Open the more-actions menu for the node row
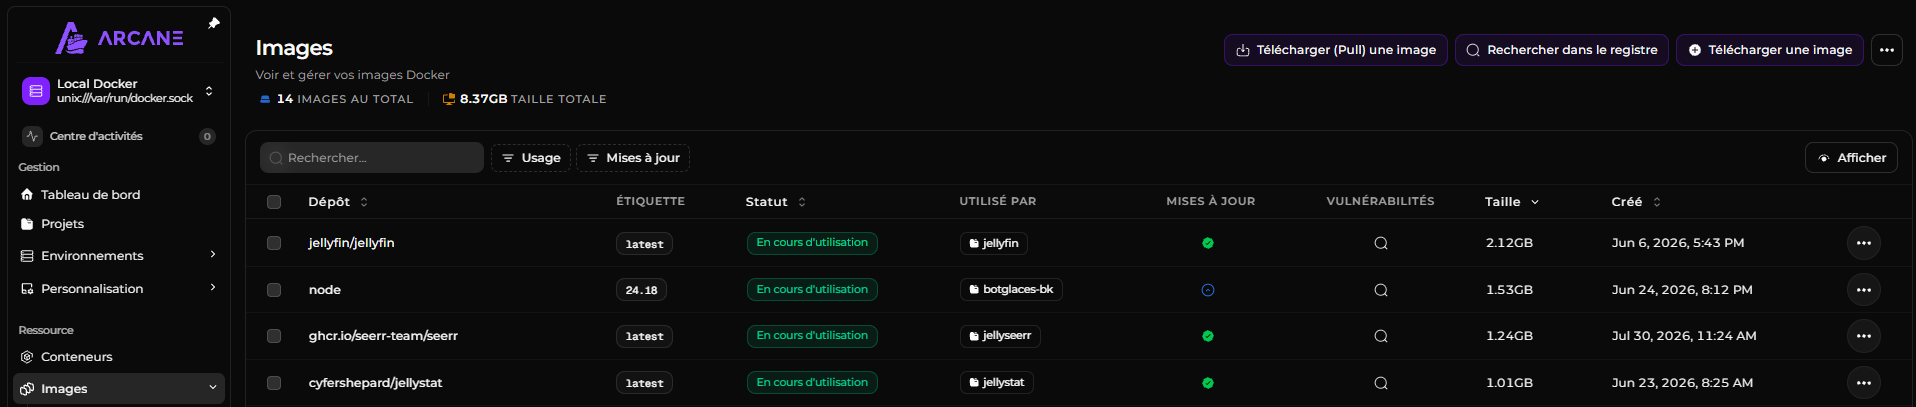The width and height of the screenshot is (1916, 407). (x=1863, y=290)
